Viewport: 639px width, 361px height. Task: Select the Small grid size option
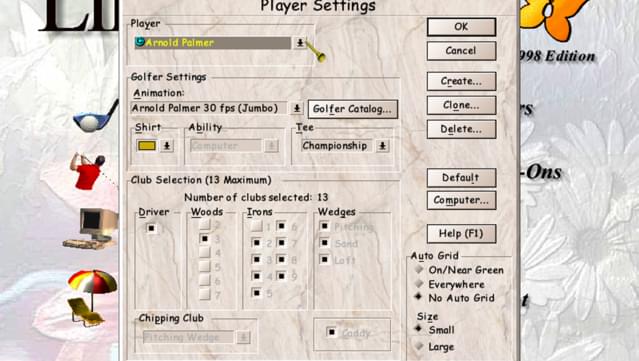(419, 329)
